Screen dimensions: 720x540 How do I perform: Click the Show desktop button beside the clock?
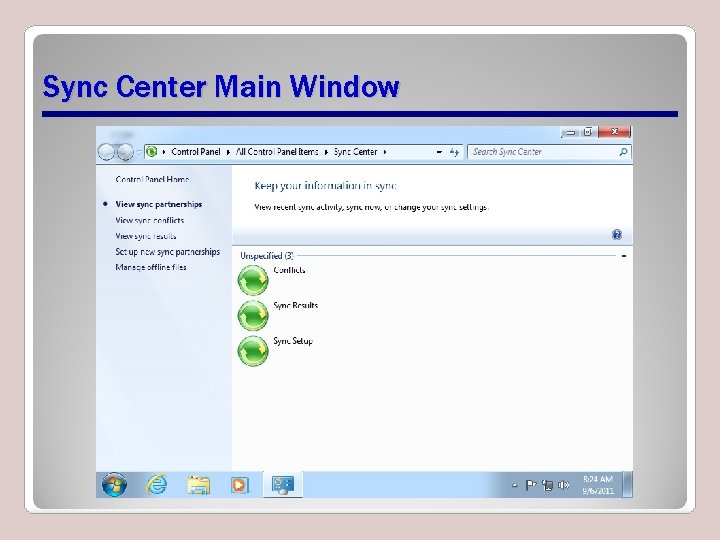627,485
